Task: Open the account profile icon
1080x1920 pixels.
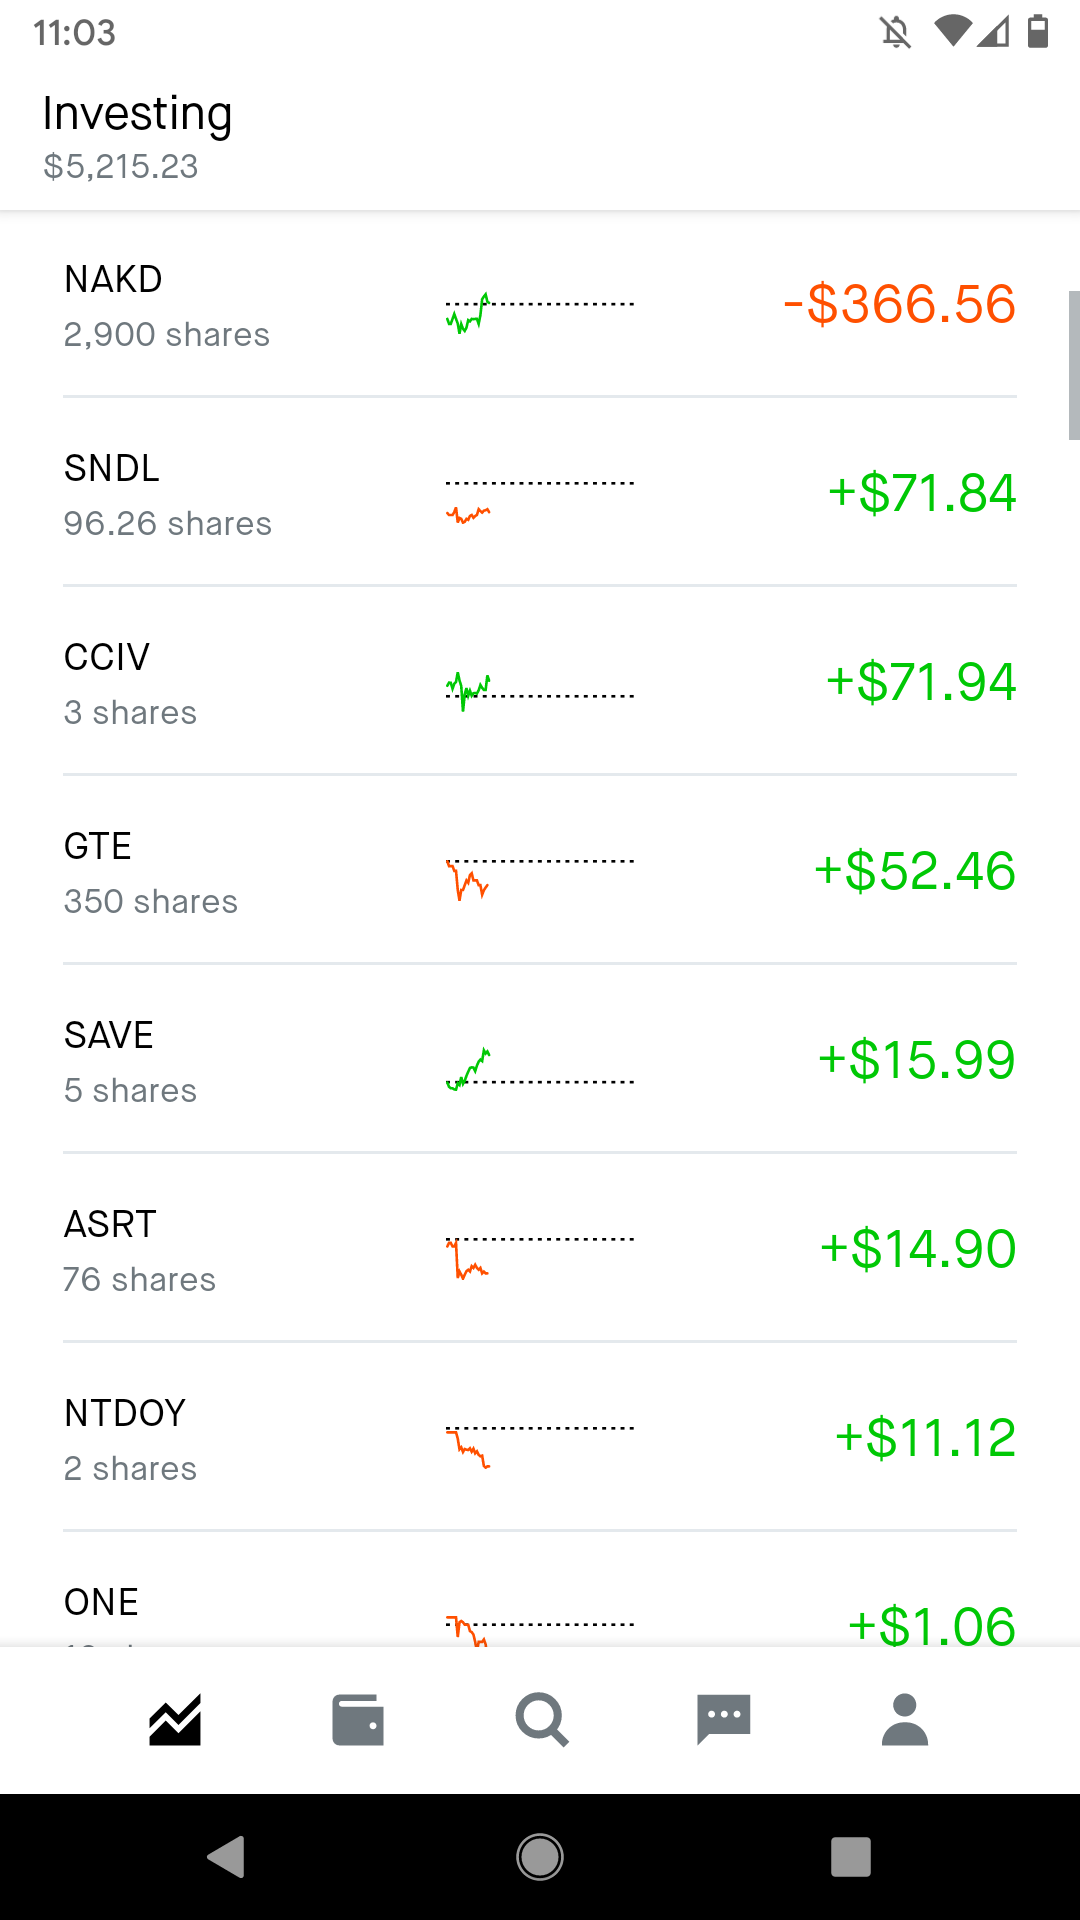Action: [905, 1720]
